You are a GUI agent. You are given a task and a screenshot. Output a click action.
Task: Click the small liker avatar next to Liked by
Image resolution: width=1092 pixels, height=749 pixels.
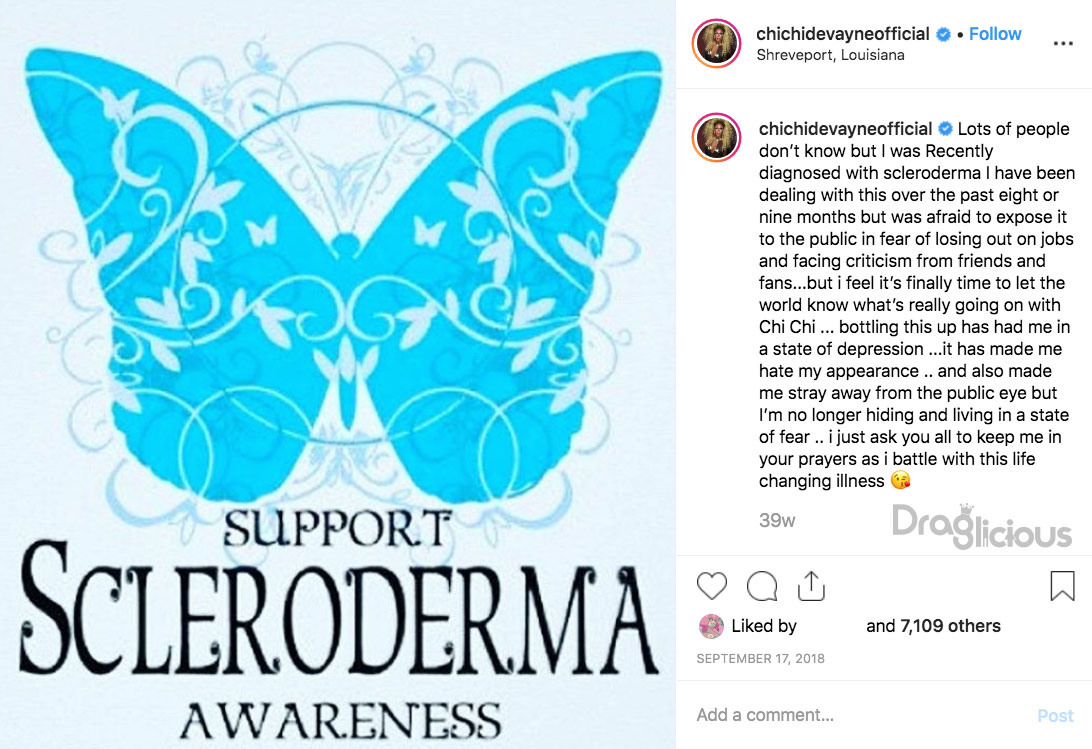711,626
